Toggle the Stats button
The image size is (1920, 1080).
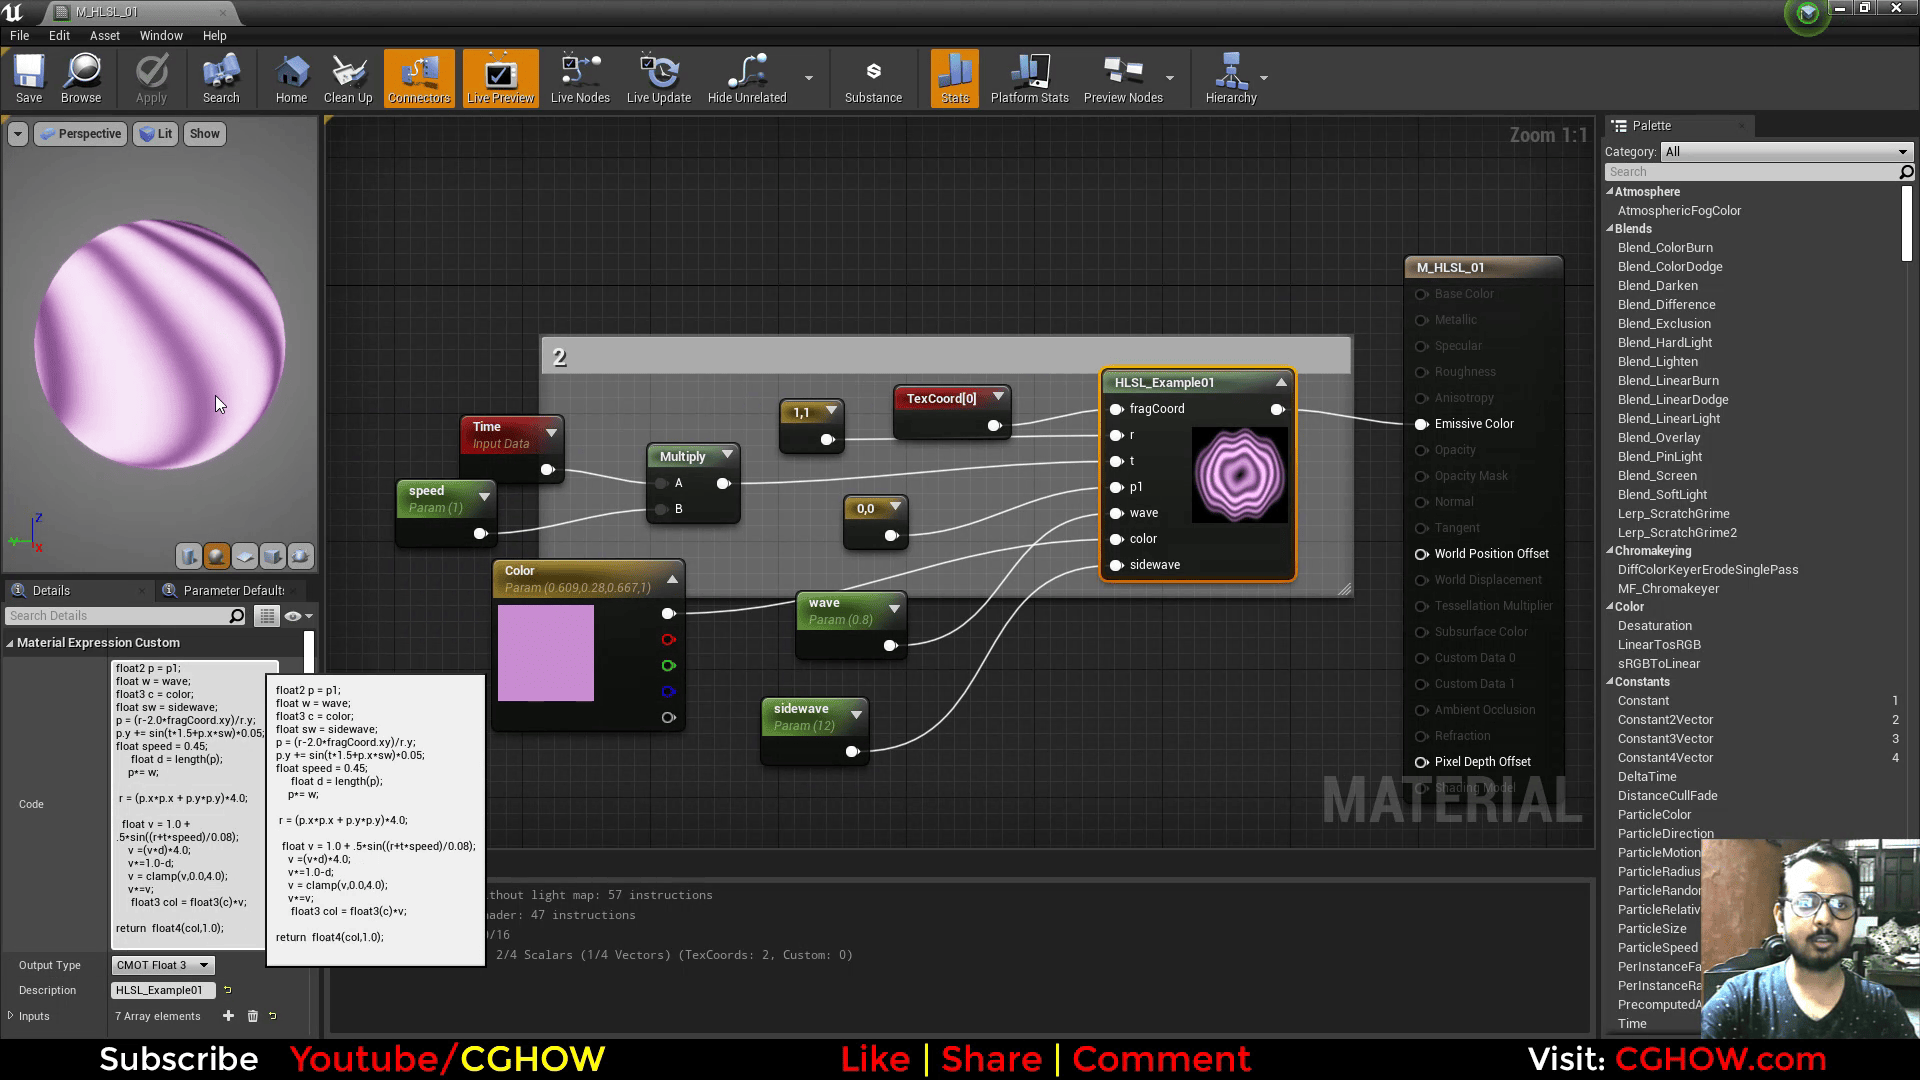click(955, 78)
